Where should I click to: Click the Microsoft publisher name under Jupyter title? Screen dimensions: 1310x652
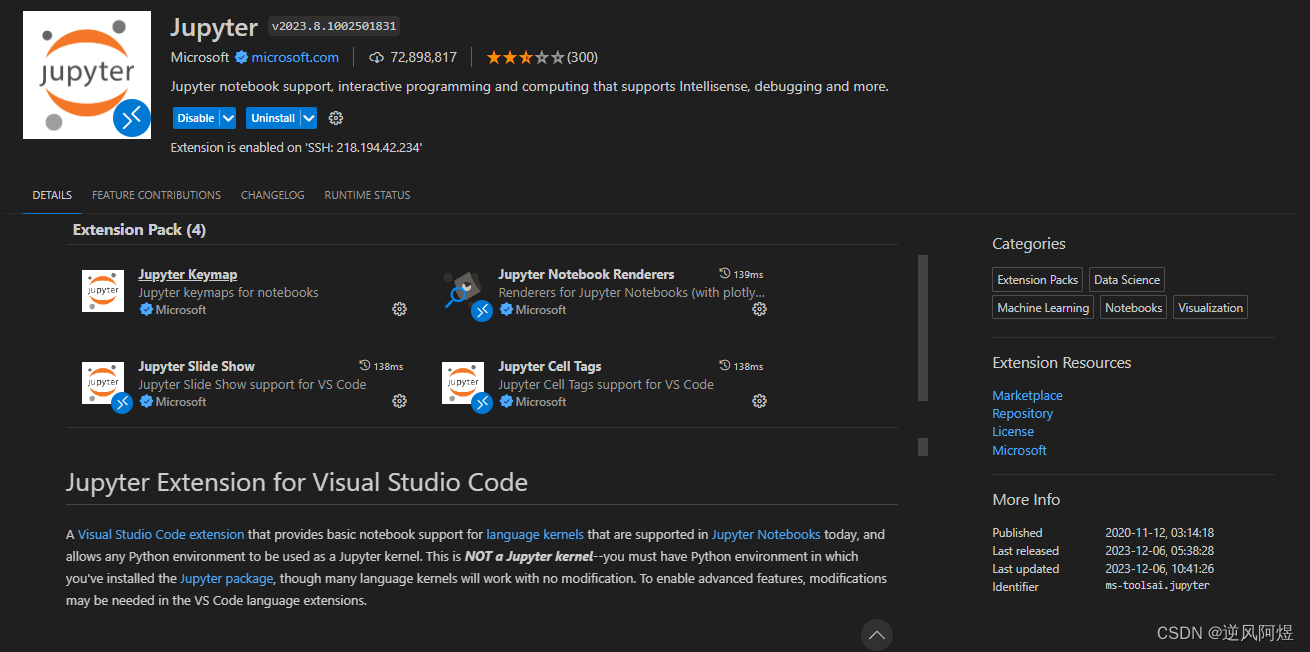pyautogui.click(x=200, y=57)
